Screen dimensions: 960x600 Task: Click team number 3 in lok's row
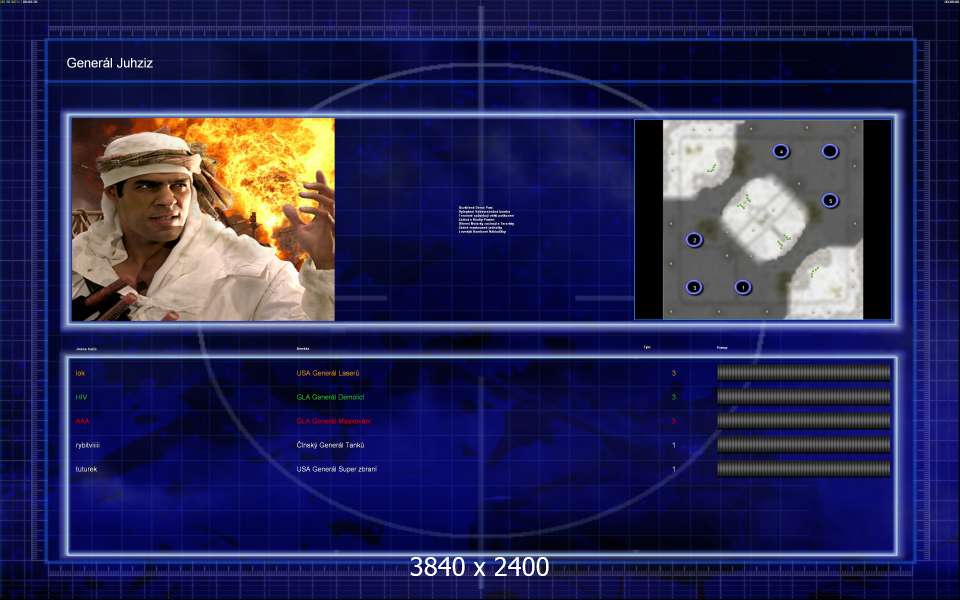[673, 373]
